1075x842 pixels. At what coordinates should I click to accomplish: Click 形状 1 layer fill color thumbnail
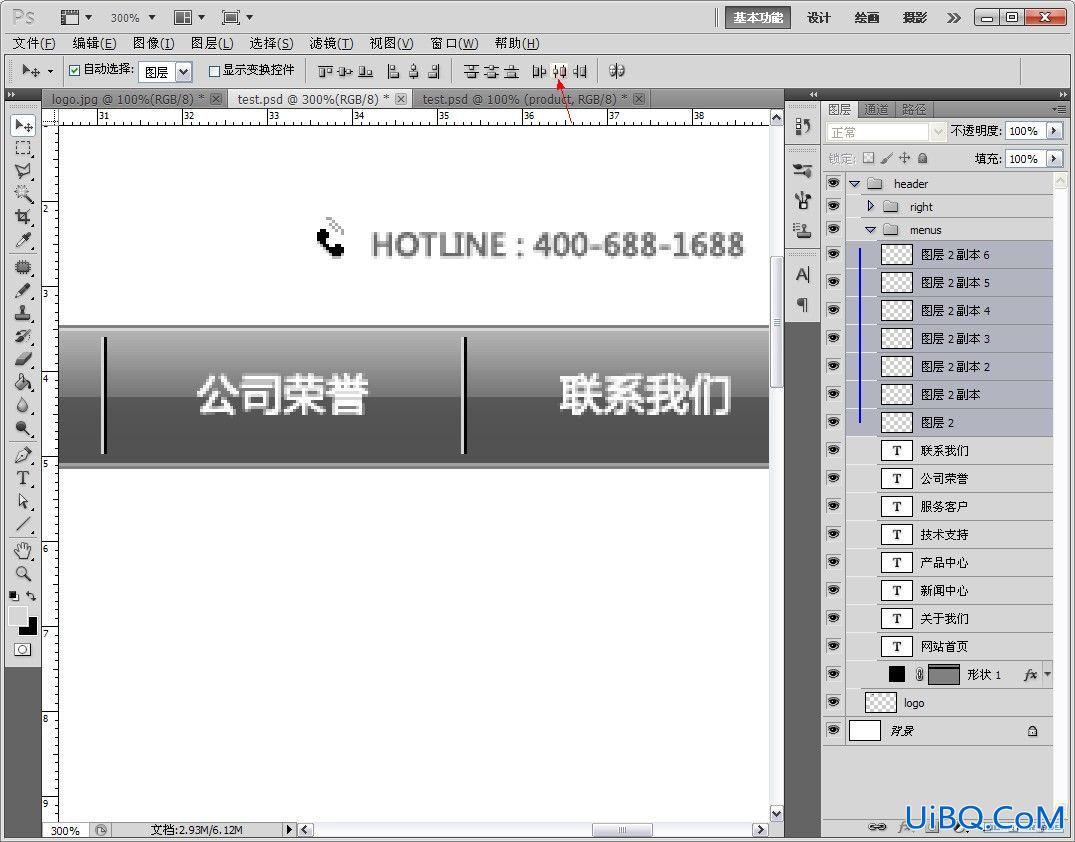[x=897, y=674]
